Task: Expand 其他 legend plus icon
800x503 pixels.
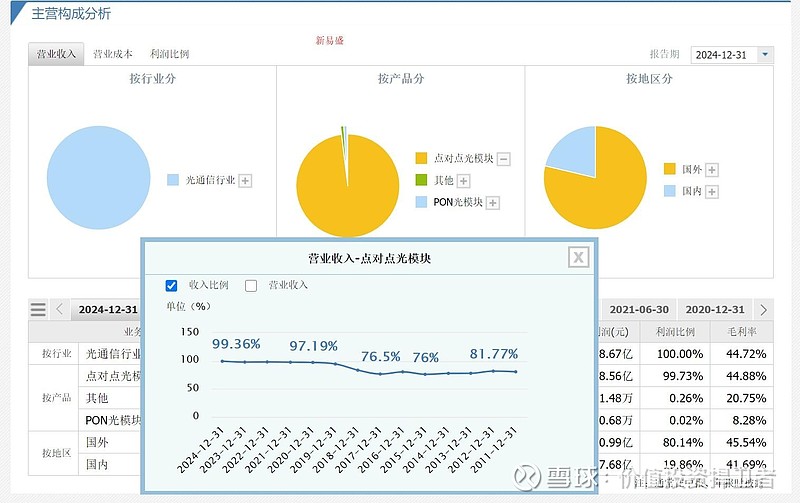Action: [463, 181]
